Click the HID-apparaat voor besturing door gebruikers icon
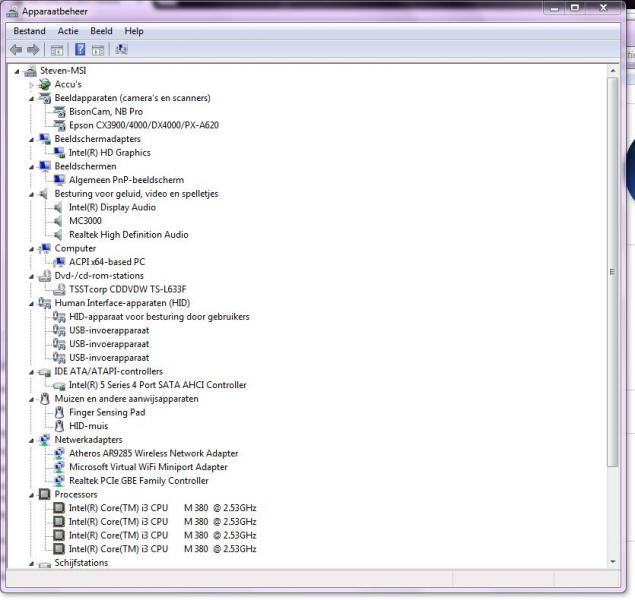This screenshot has height=600, width=635. [59, 317]
